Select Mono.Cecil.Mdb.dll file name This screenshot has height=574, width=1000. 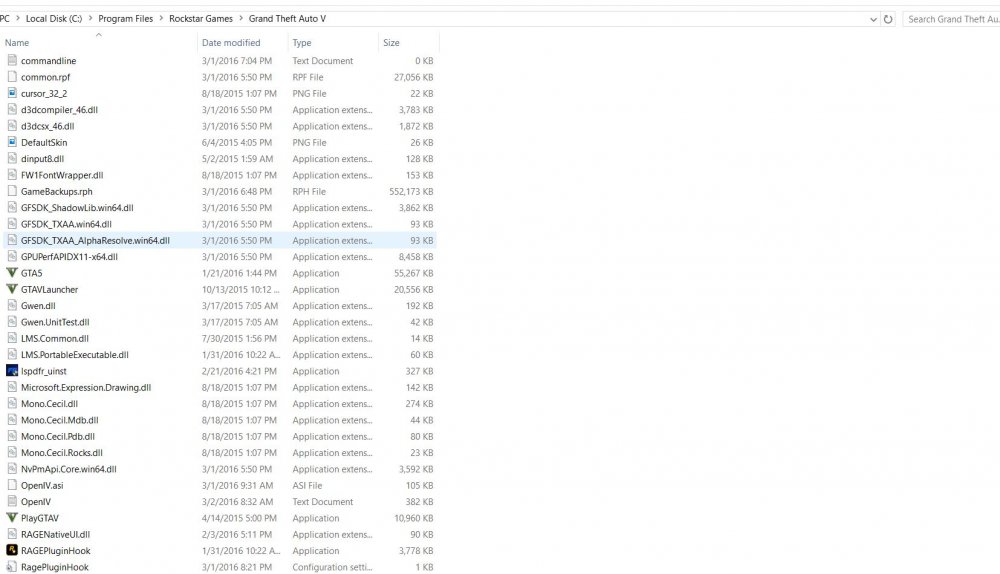click(60, 420)
